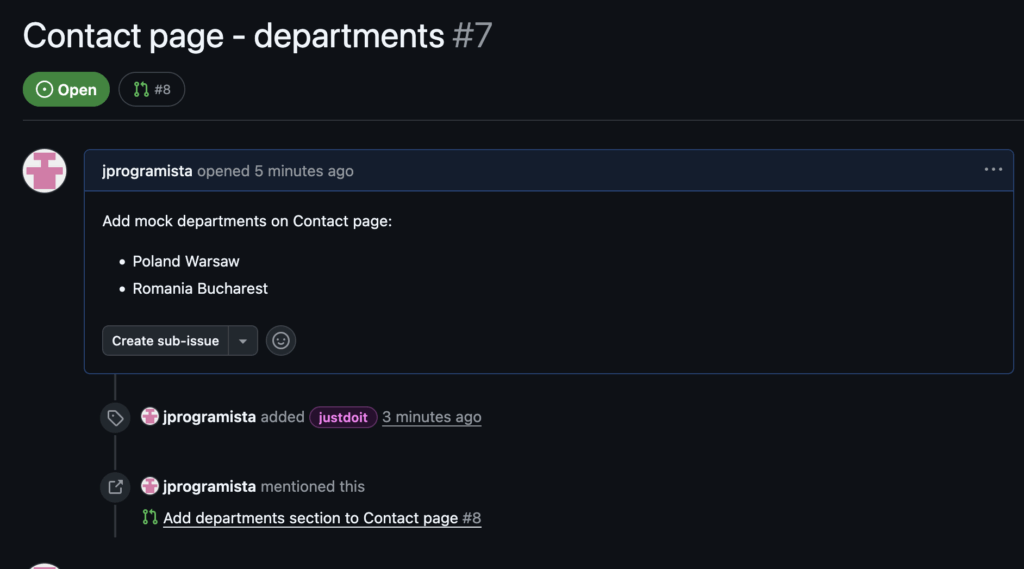This screenshot has width=1024, height=569.
Task: Click small avatar in the mentioned this event
Action: tap(150, 487)
